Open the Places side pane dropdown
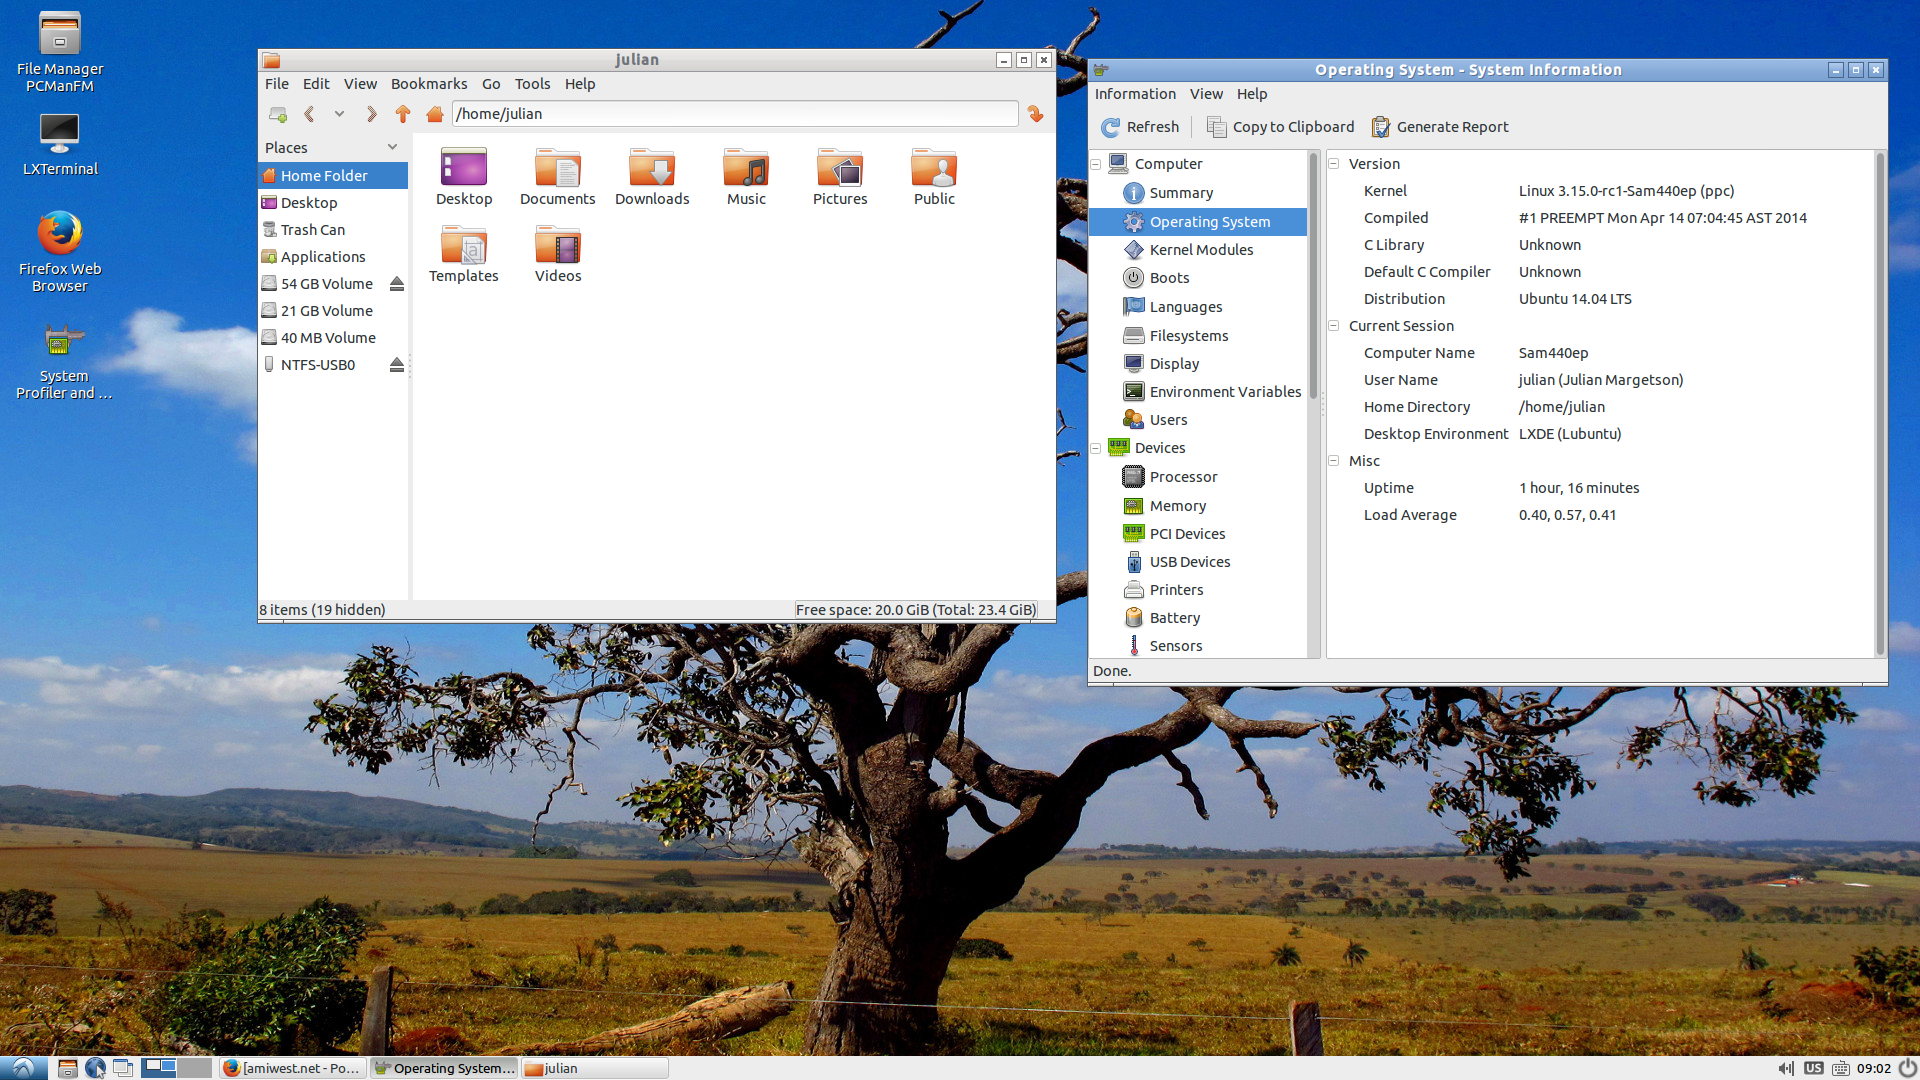This screenshot has height=1080, width=1920. pyautogui.click(x=392, y=147)
